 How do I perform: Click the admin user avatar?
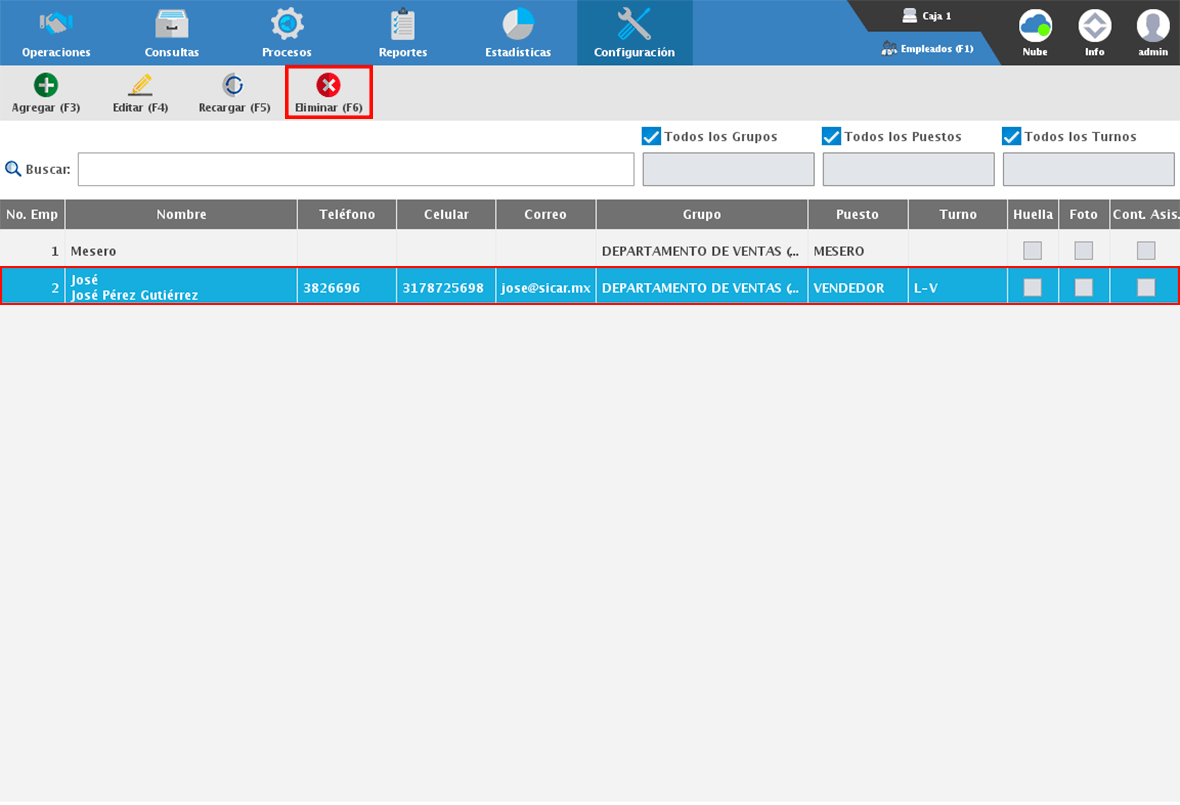click(1153, 26)
